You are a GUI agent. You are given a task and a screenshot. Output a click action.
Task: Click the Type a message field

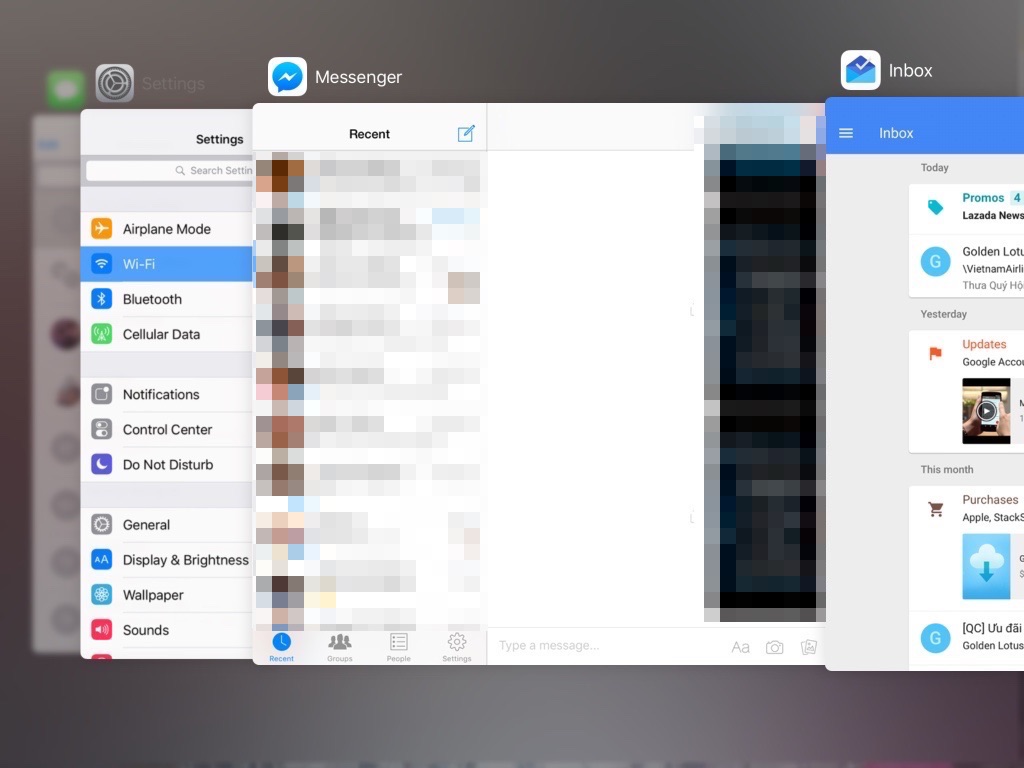[x=600, y=646]
